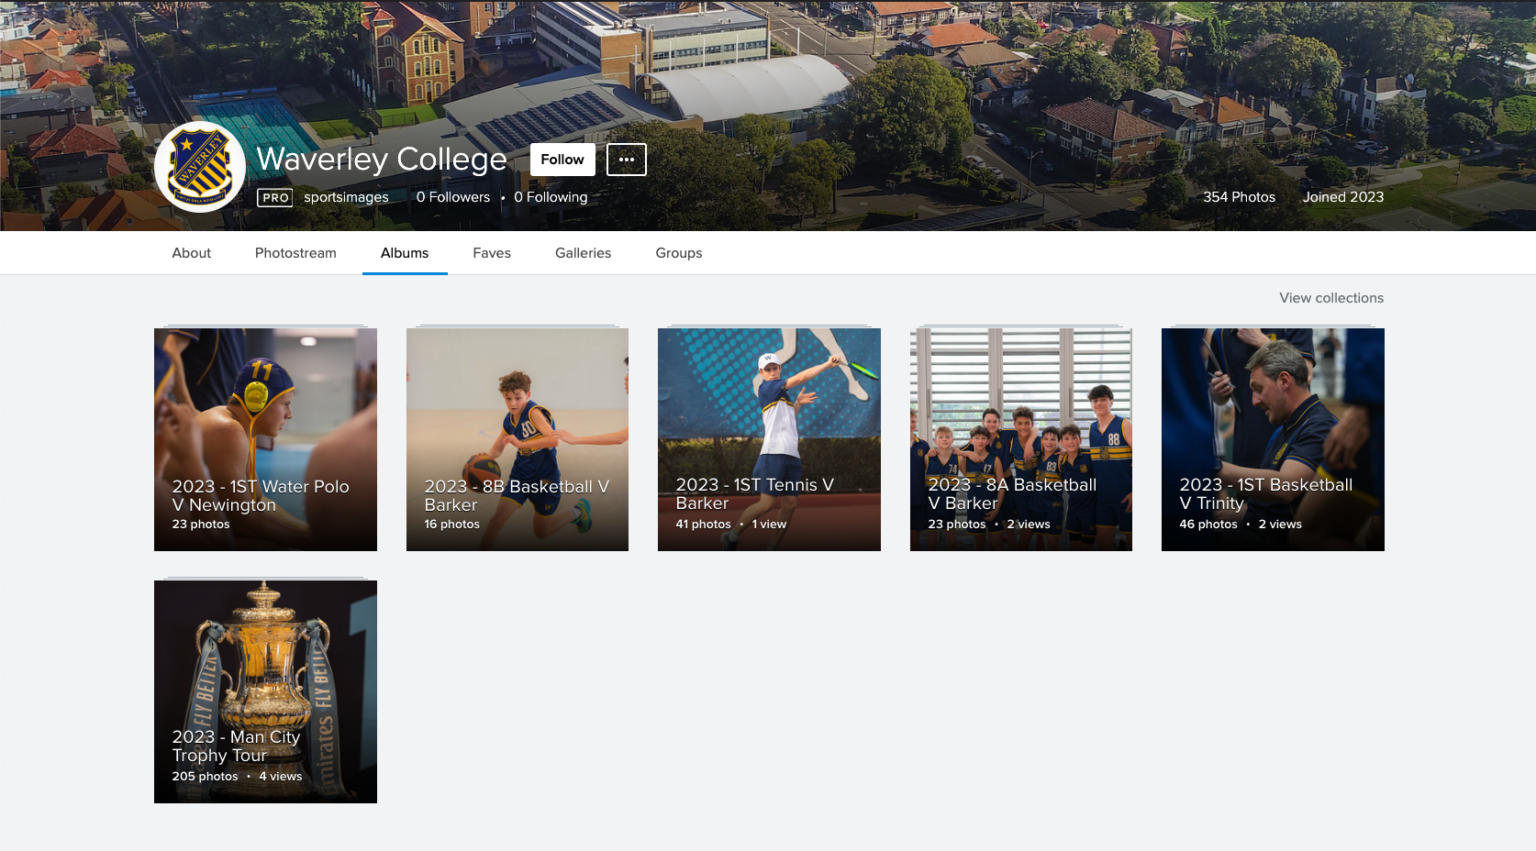Open the 2023 1ST Water Polo V Newington album
Viewport: 1536px width, 851px height.
pyautogui.click(x=265, y=438)
